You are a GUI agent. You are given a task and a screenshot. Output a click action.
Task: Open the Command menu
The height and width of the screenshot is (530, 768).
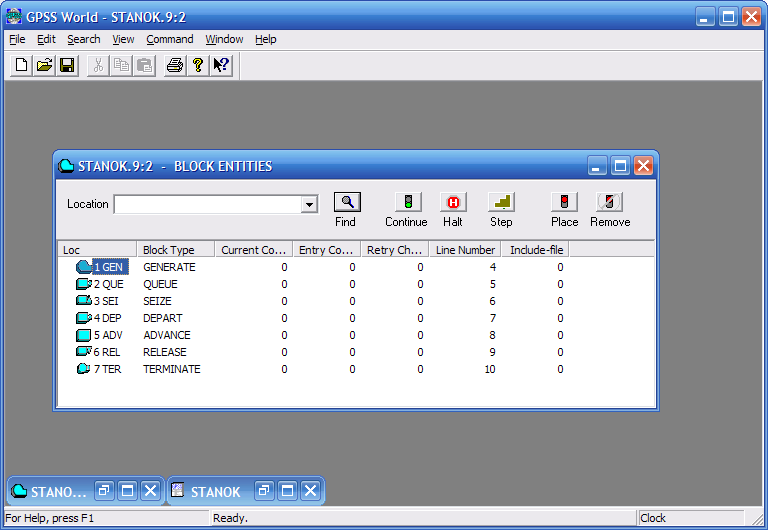click(170, 39)
